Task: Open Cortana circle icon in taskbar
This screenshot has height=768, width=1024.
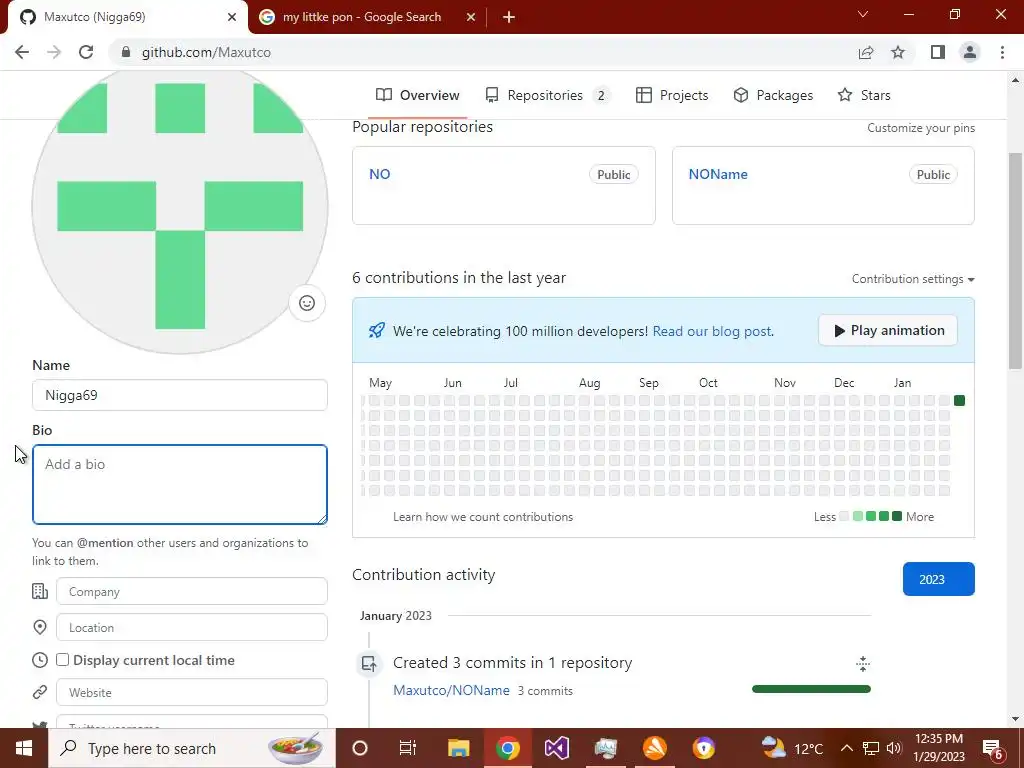Action: pos(360,748)
